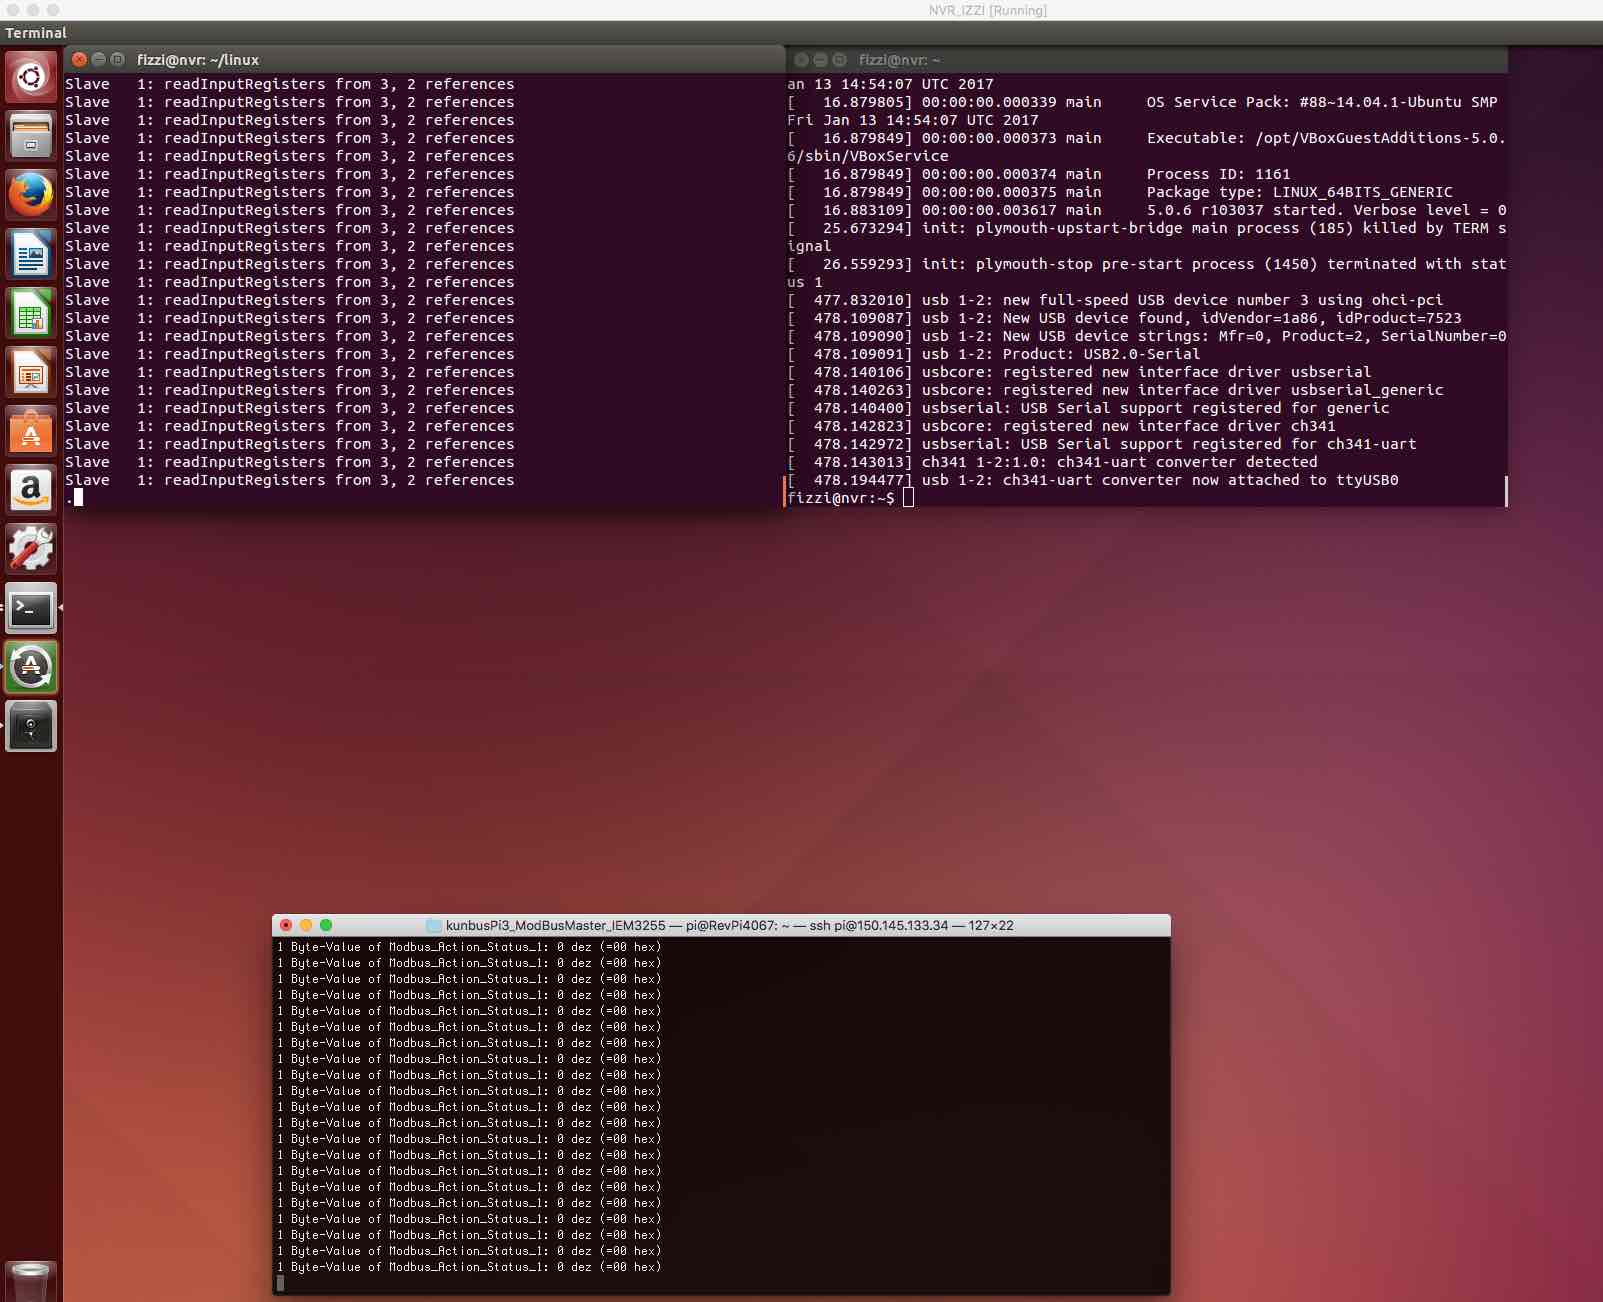Click the NVR_IZZI [Running] VM title
This screenshot has width=1603, height=1302.
tap(987, 10)
